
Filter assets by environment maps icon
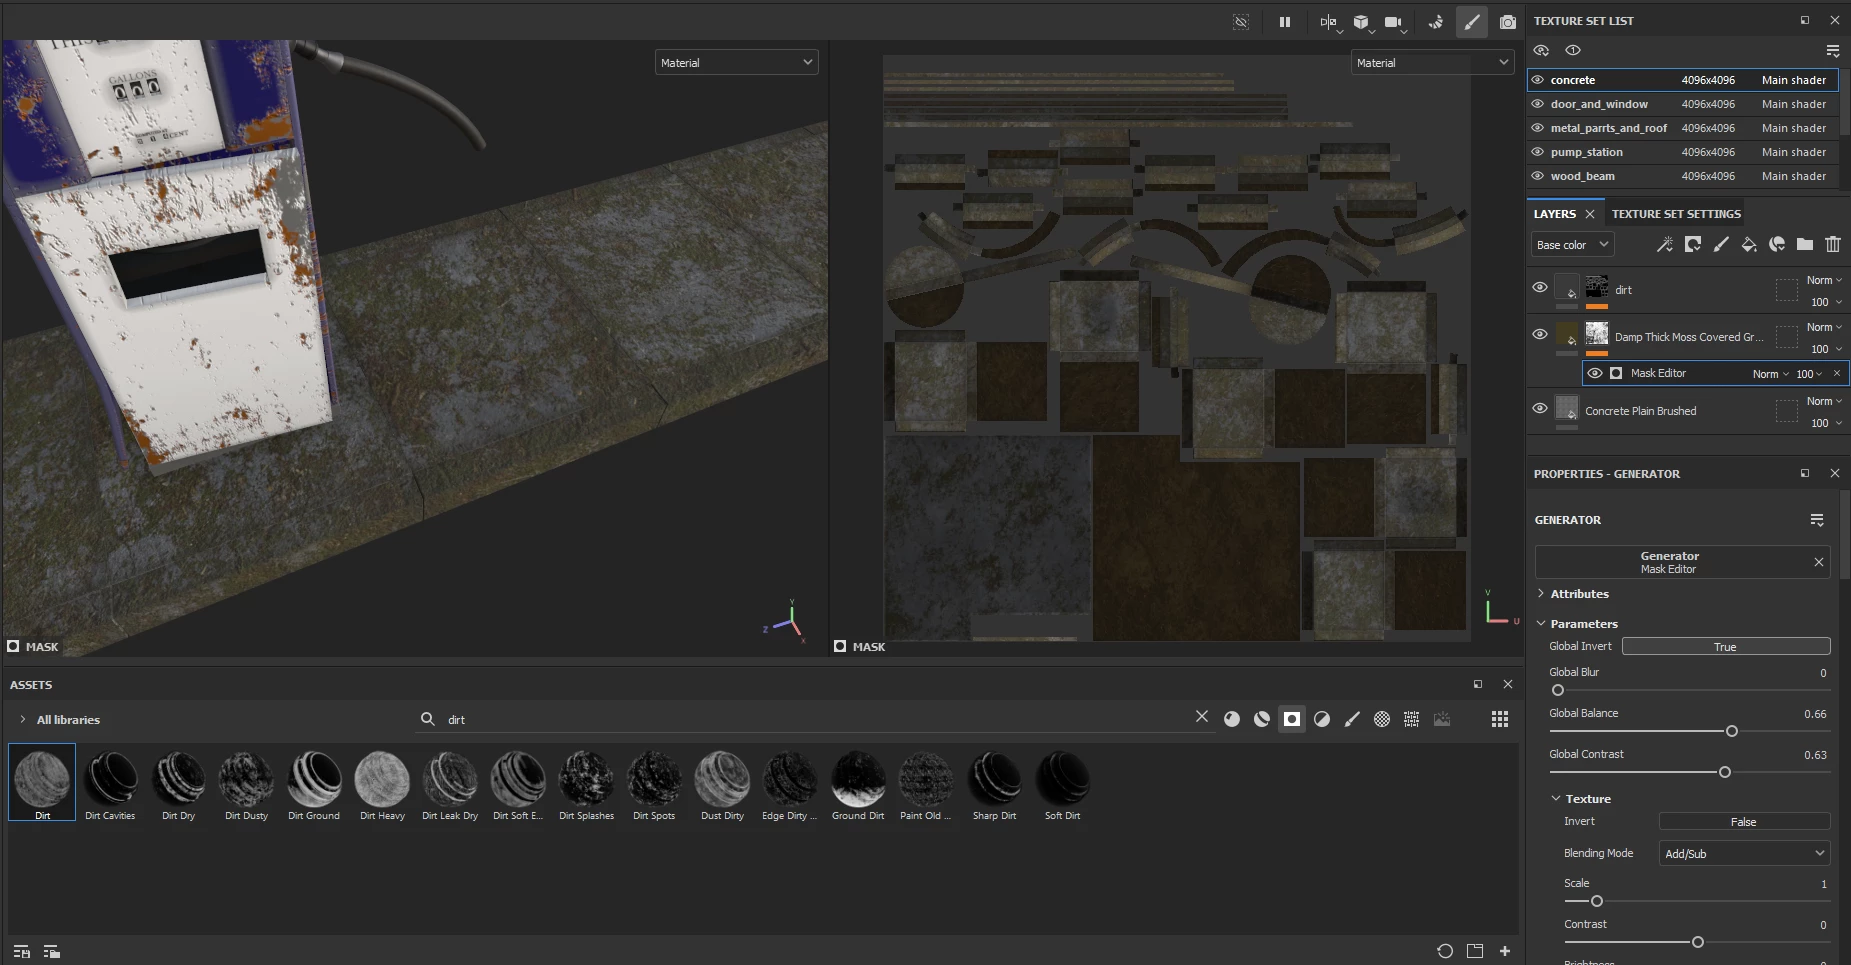(x=1442, y=719)
